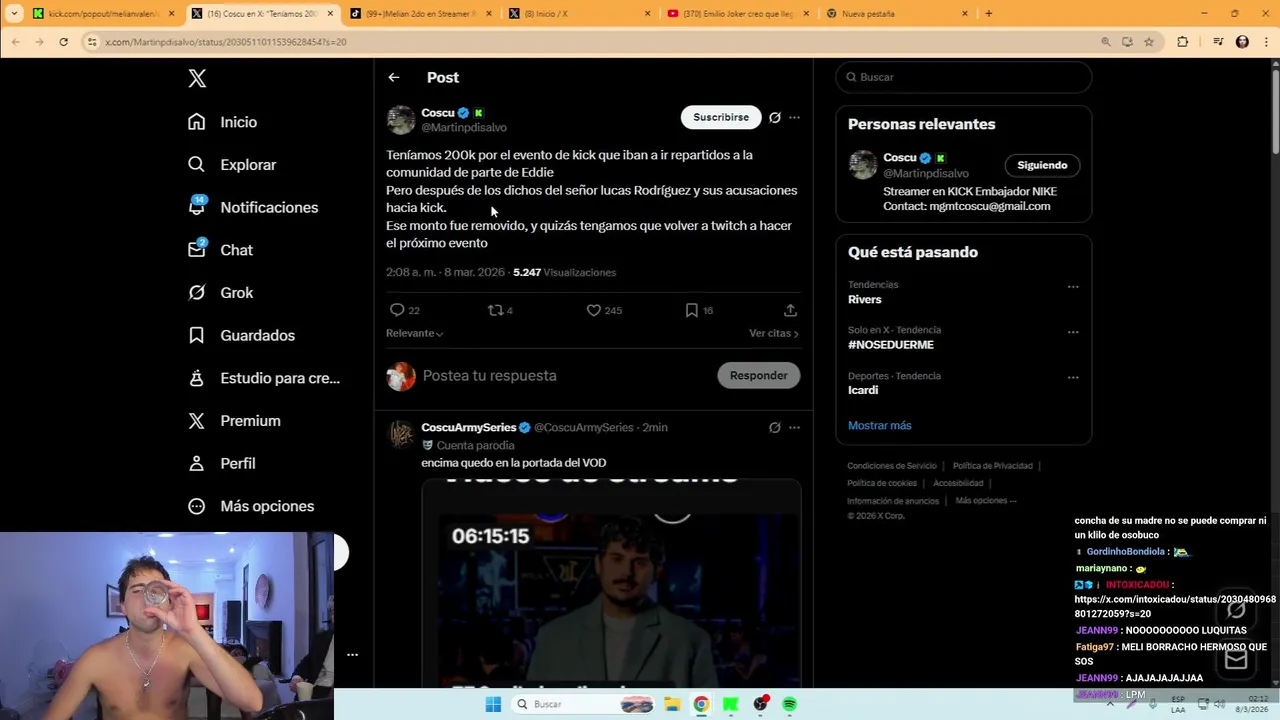Open more options for Rivers trend
This screenshot has height=720, width=1280.
[x=1073, y=287]
